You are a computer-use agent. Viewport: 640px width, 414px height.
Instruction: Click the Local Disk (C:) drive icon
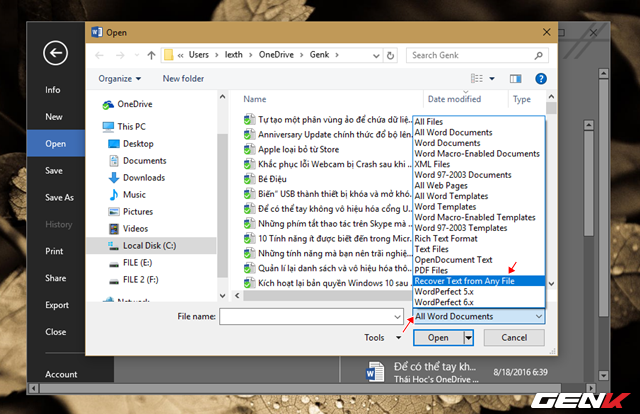[x=113, y=245]
